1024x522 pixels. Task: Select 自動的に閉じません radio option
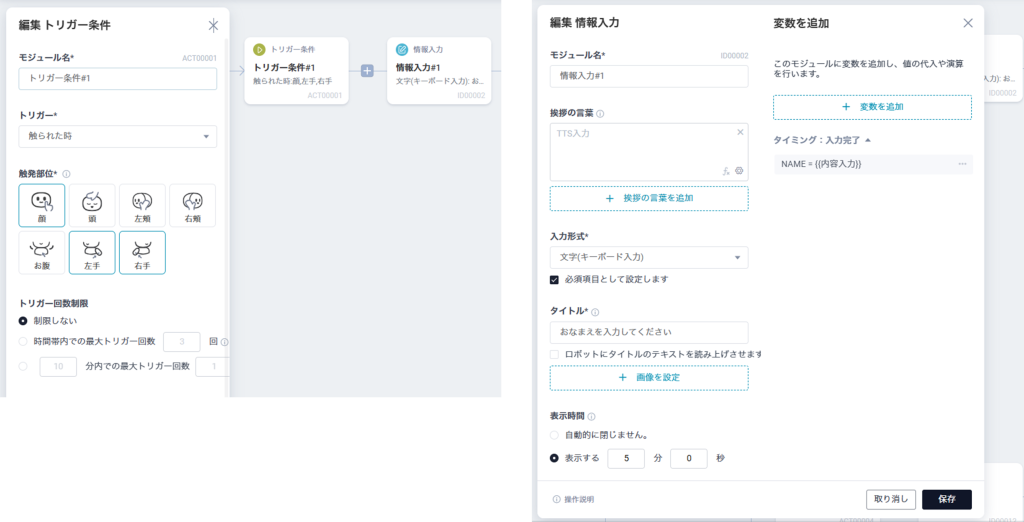555,435
